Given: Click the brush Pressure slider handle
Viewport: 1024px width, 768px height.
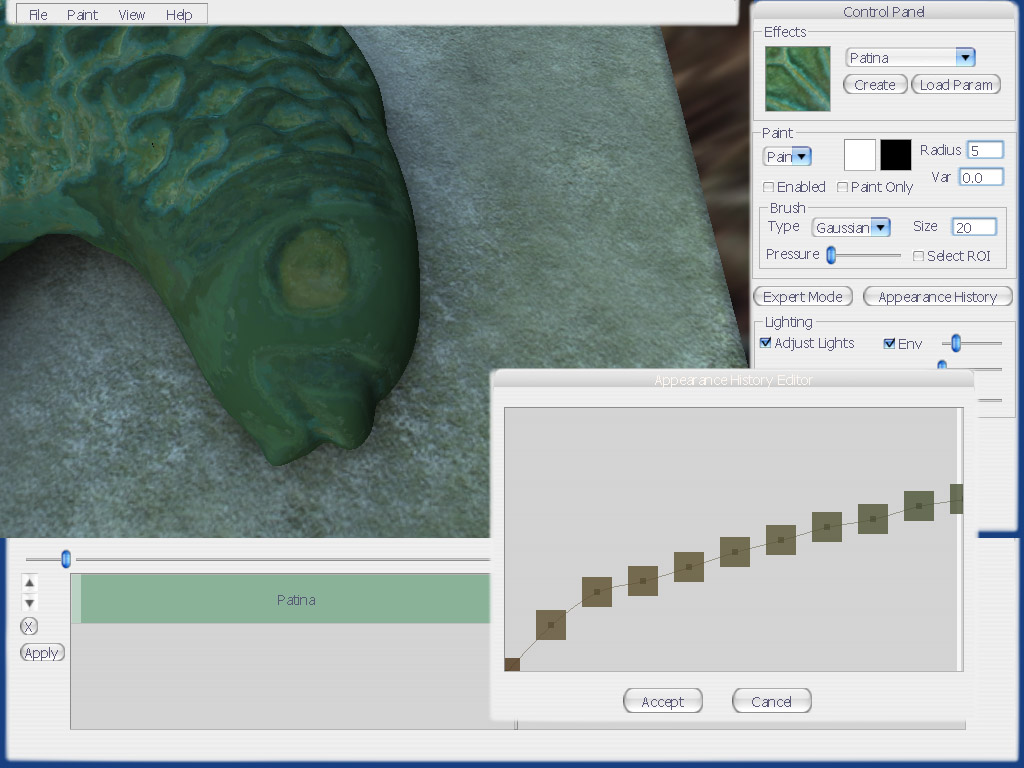Looking at the screenshot, I should pos(830,255).
